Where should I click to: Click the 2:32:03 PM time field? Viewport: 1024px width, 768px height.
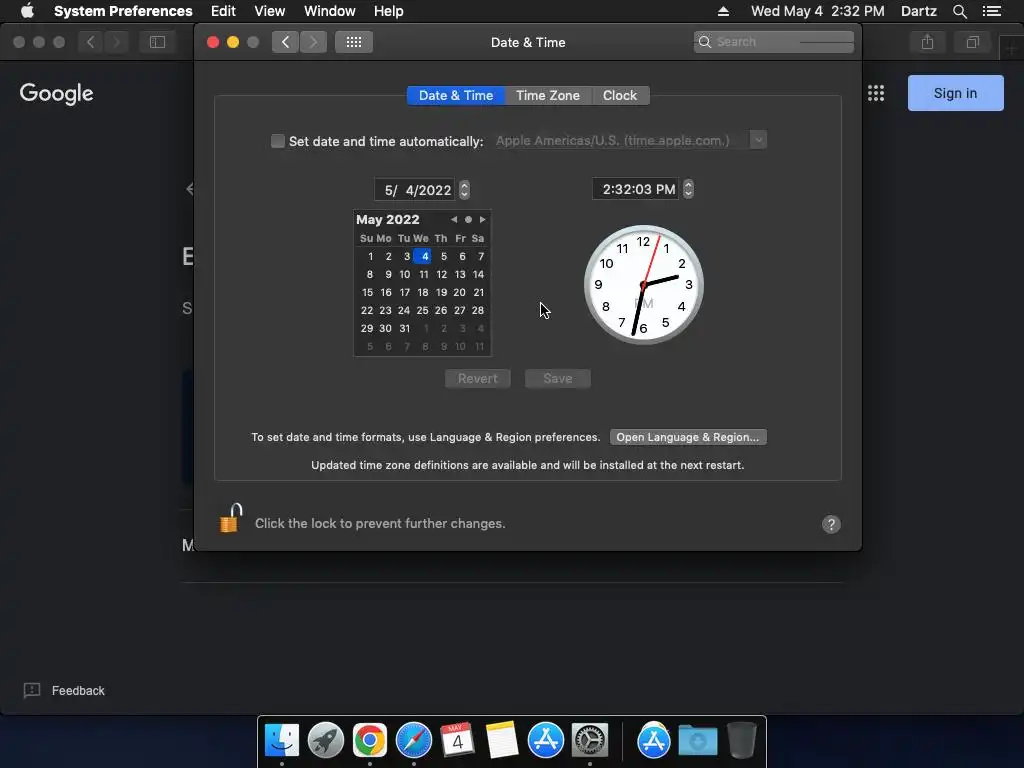point(635,189)
